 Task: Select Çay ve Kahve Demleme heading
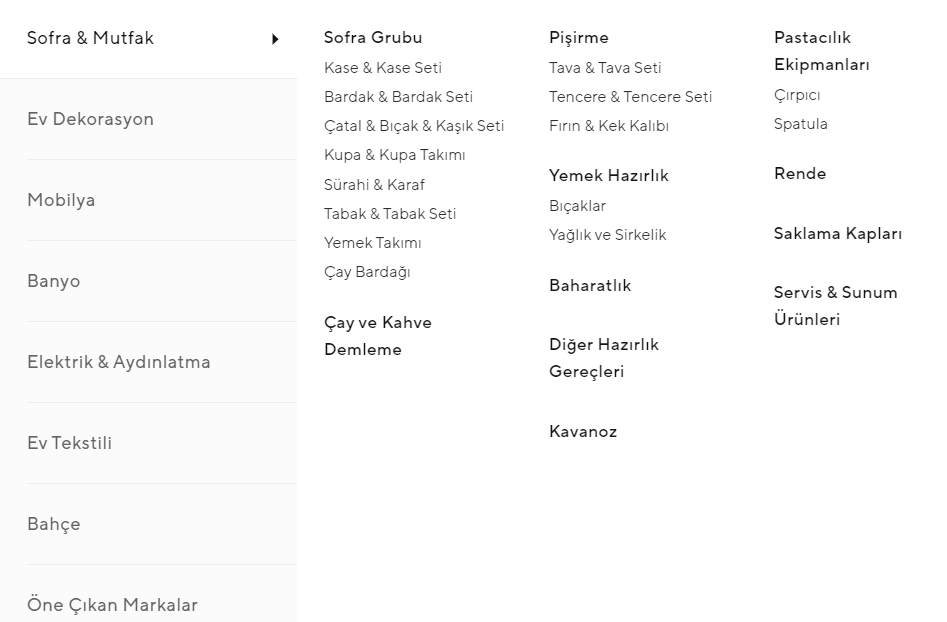(378, 336)
